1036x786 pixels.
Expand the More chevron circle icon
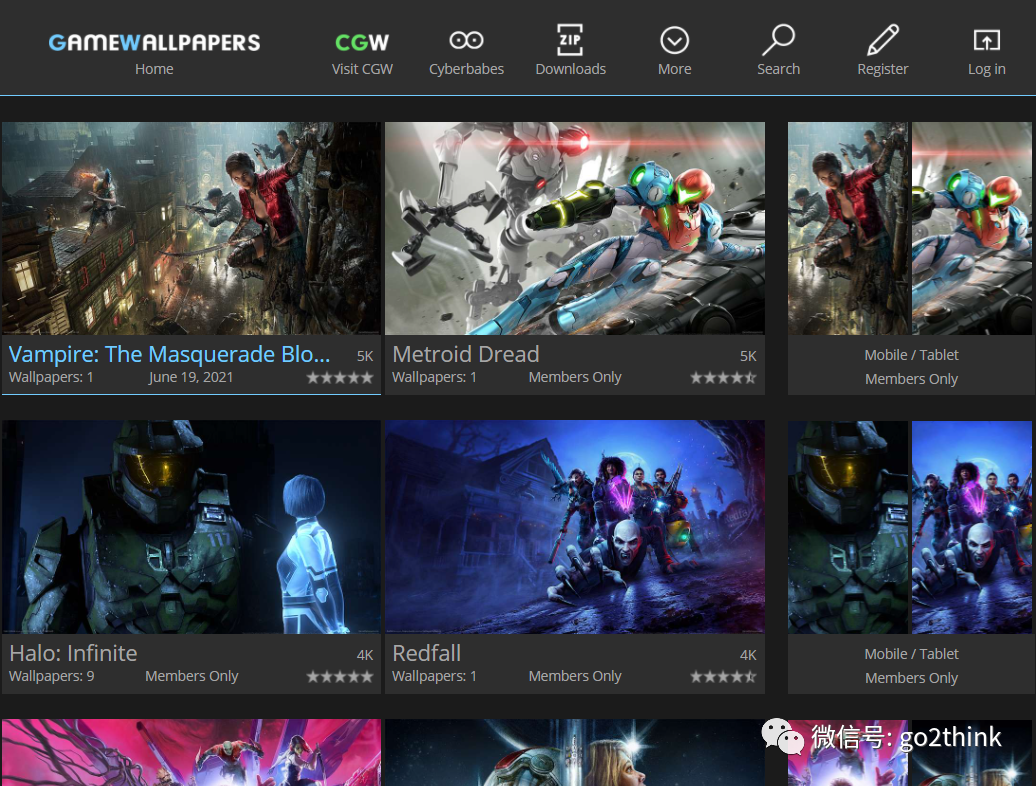pyautogui.click(x=675, y=40)
